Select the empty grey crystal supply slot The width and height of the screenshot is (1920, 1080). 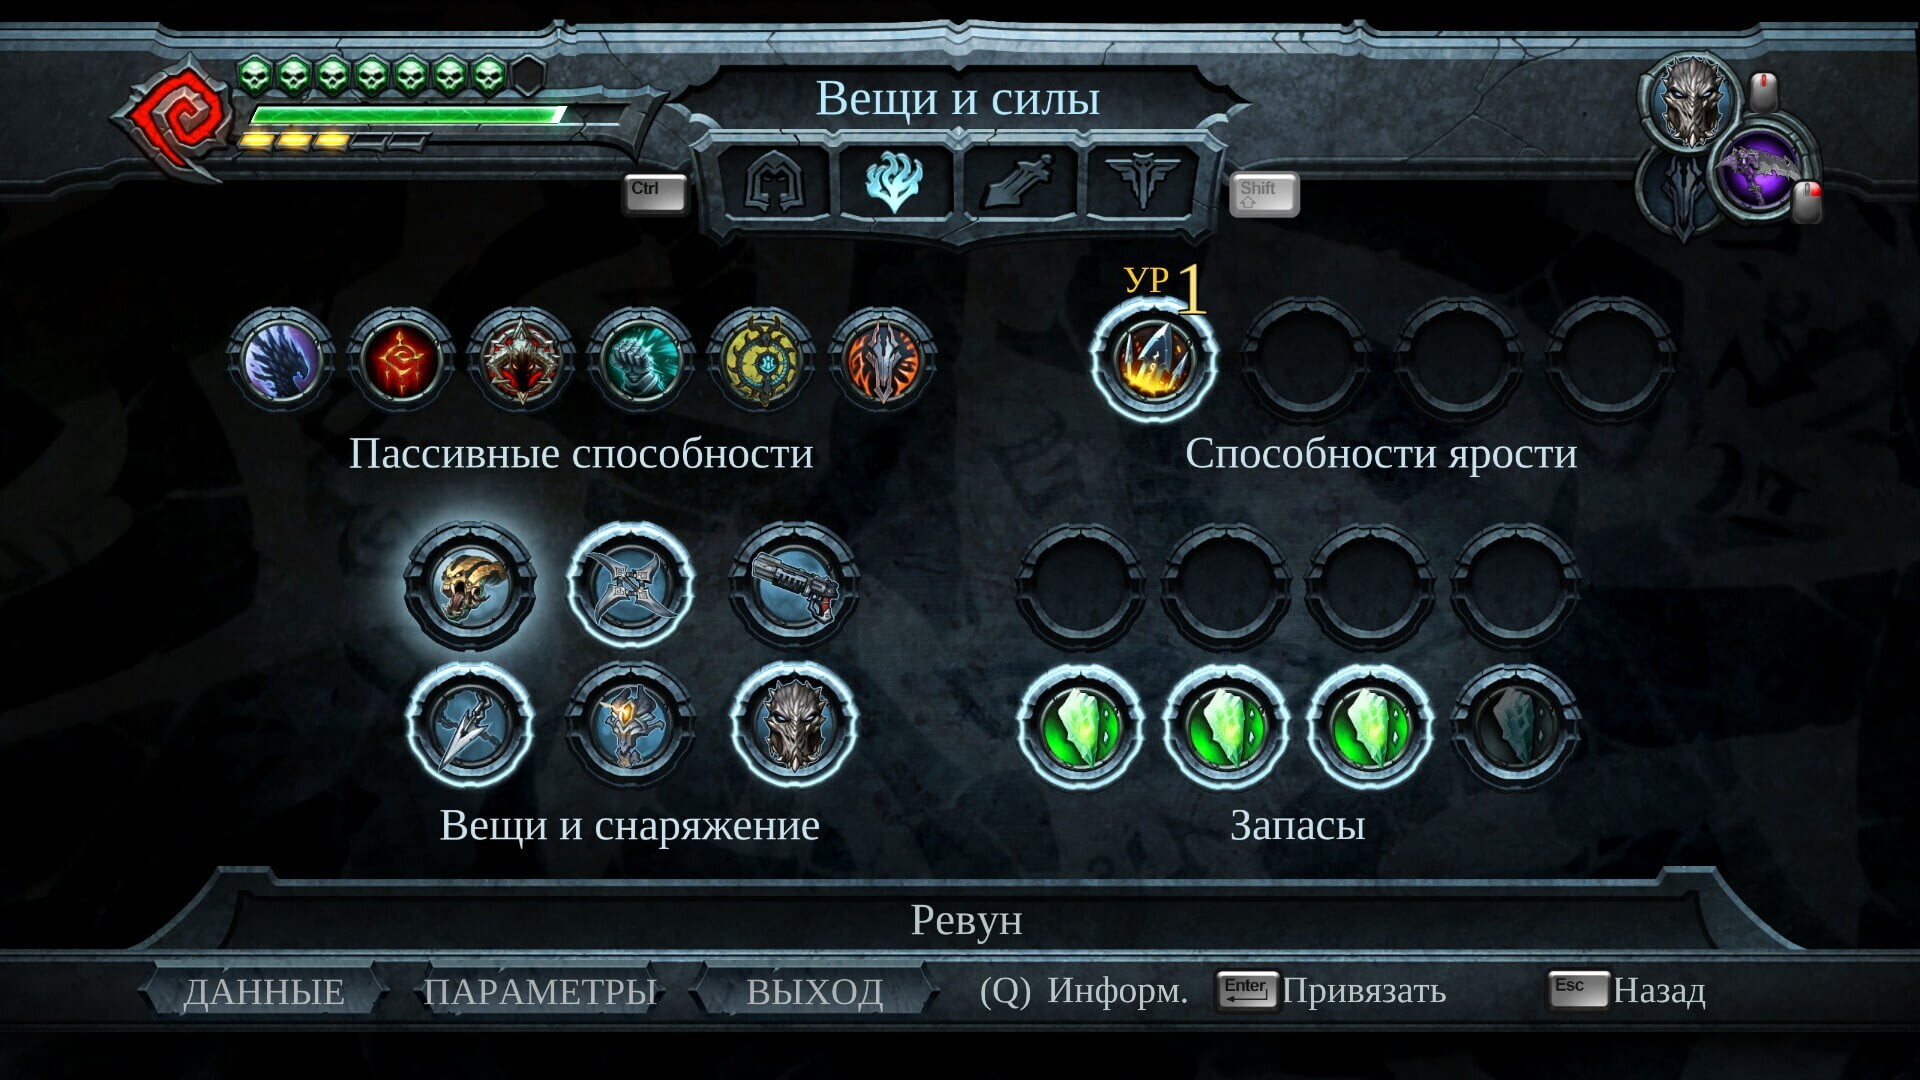[1514, 727]
